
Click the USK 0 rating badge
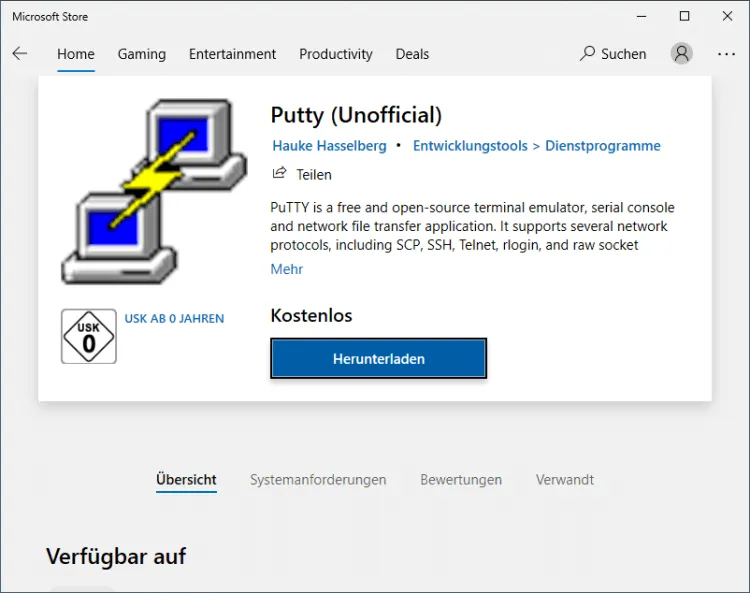pyautogui.click(x=89, y=336)
